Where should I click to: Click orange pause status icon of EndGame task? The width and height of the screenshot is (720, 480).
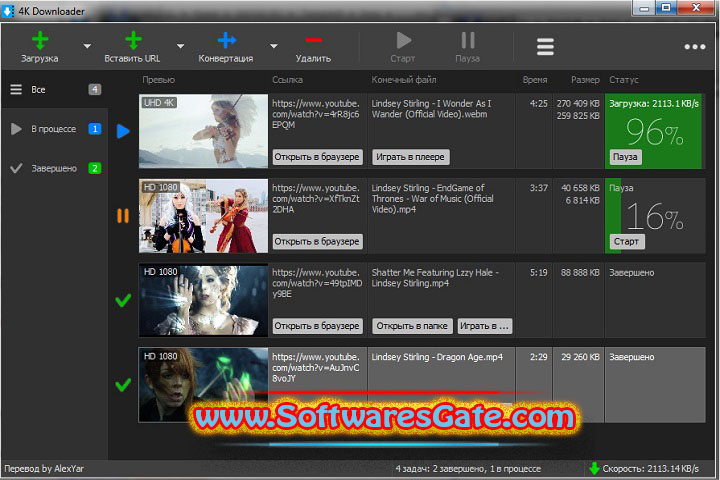pyautogui.click(x=123, y=215)
